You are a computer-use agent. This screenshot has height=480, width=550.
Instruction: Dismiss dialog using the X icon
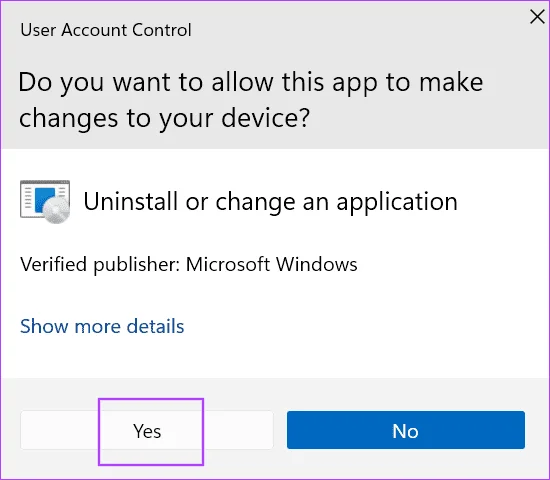pyautogui.click(x=537, y=17)
